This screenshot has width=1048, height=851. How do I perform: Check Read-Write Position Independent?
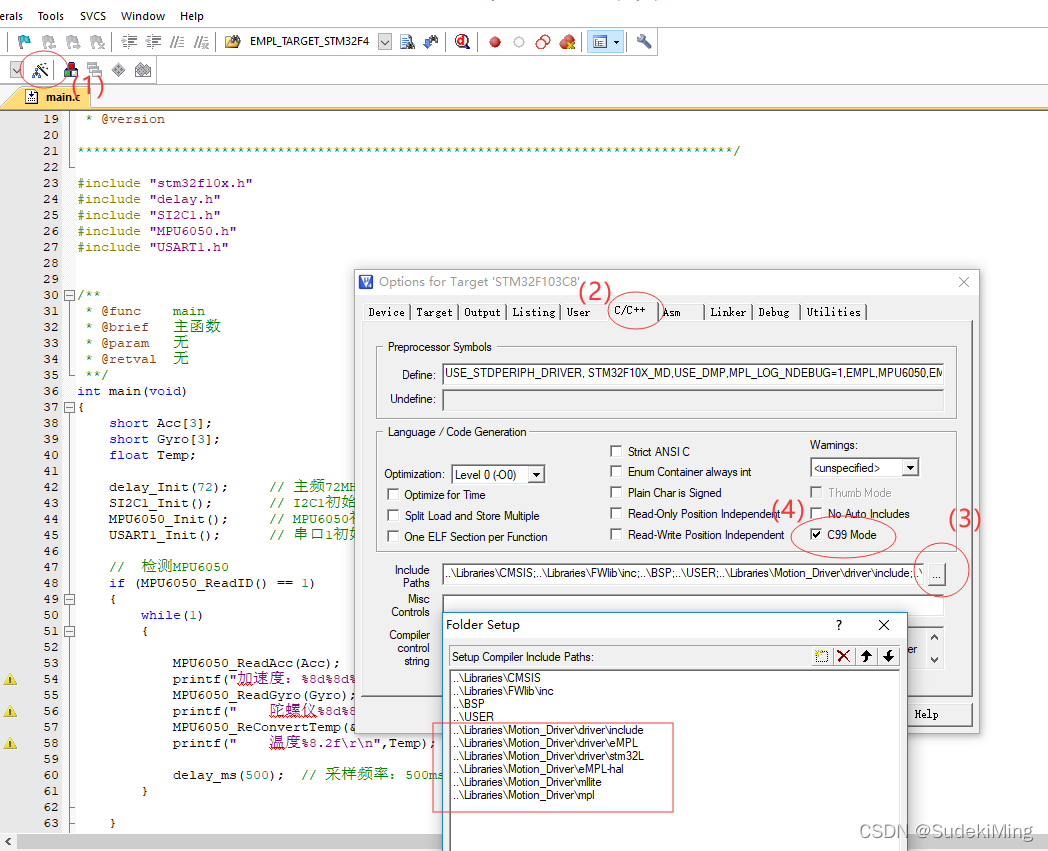[616, 534]
